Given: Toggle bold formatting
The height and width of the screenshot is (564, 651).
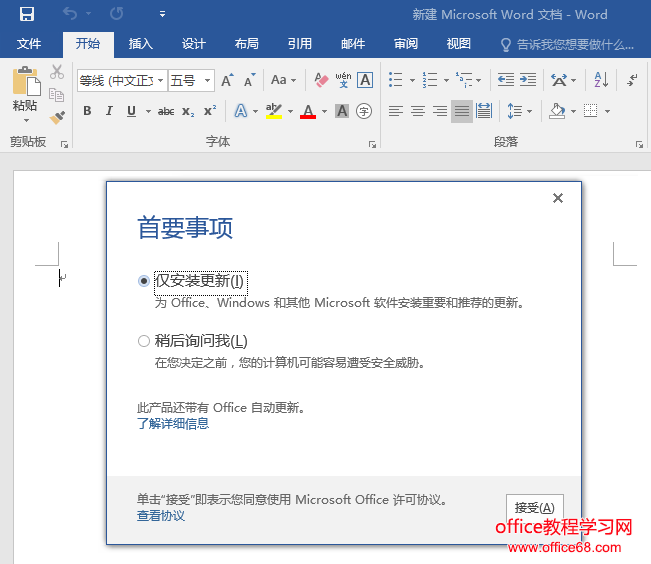Looking at the screenshot, I should click(87, 111).
